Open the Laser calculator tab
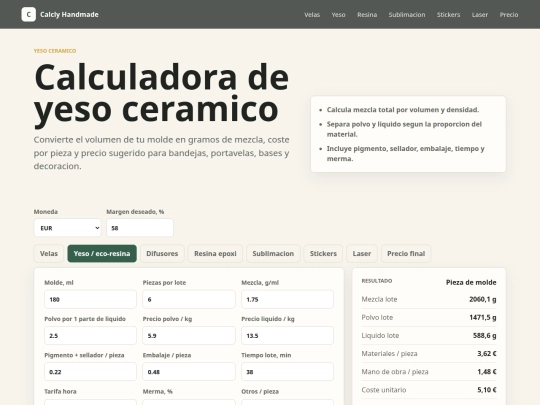The height and width of the screenshot is (405, 540). 362,253
